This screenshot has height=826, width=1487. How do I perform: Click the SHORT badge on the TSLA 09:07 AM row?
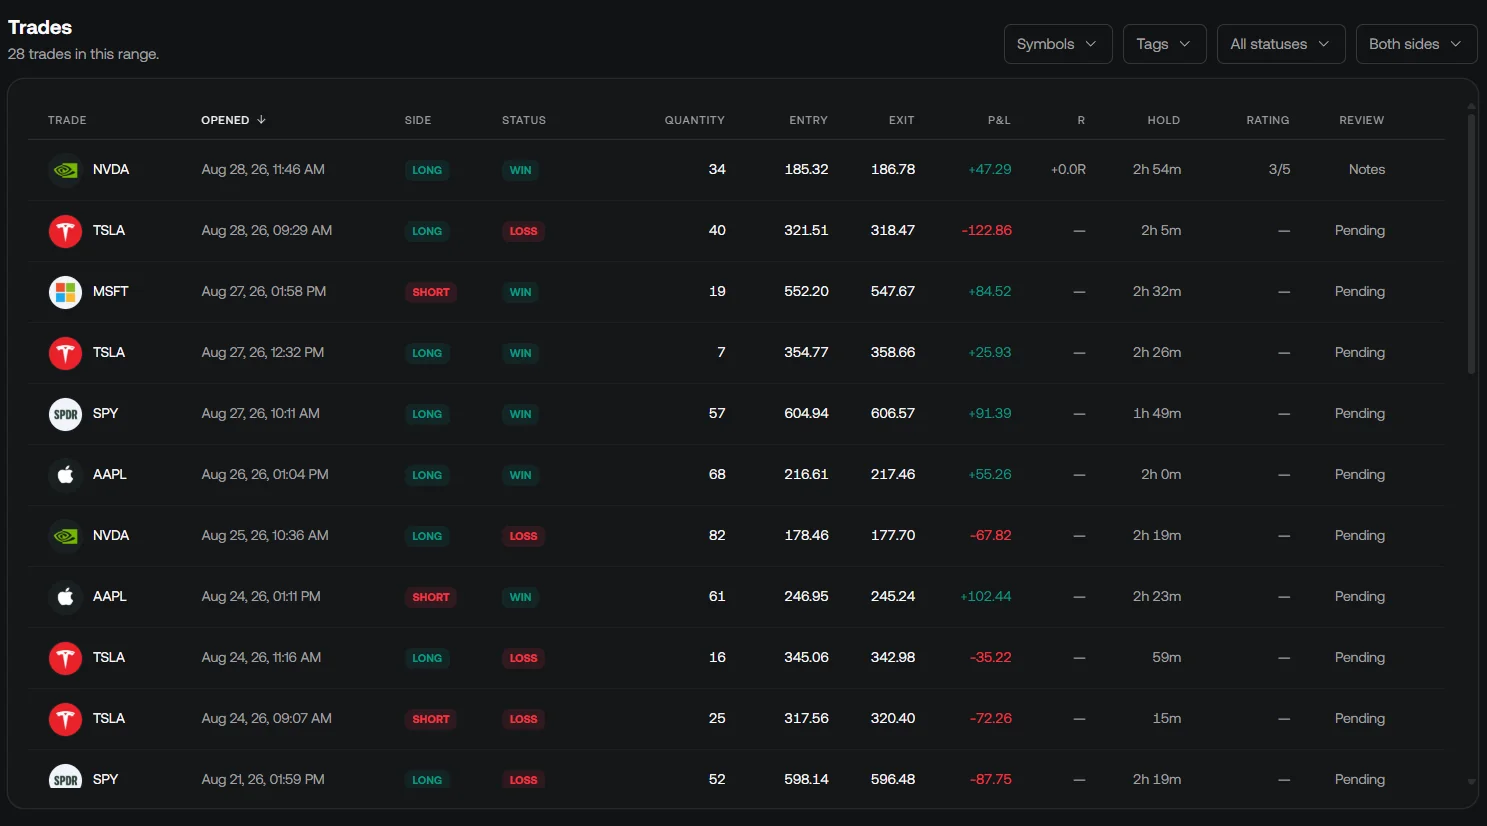pos(431,719)
